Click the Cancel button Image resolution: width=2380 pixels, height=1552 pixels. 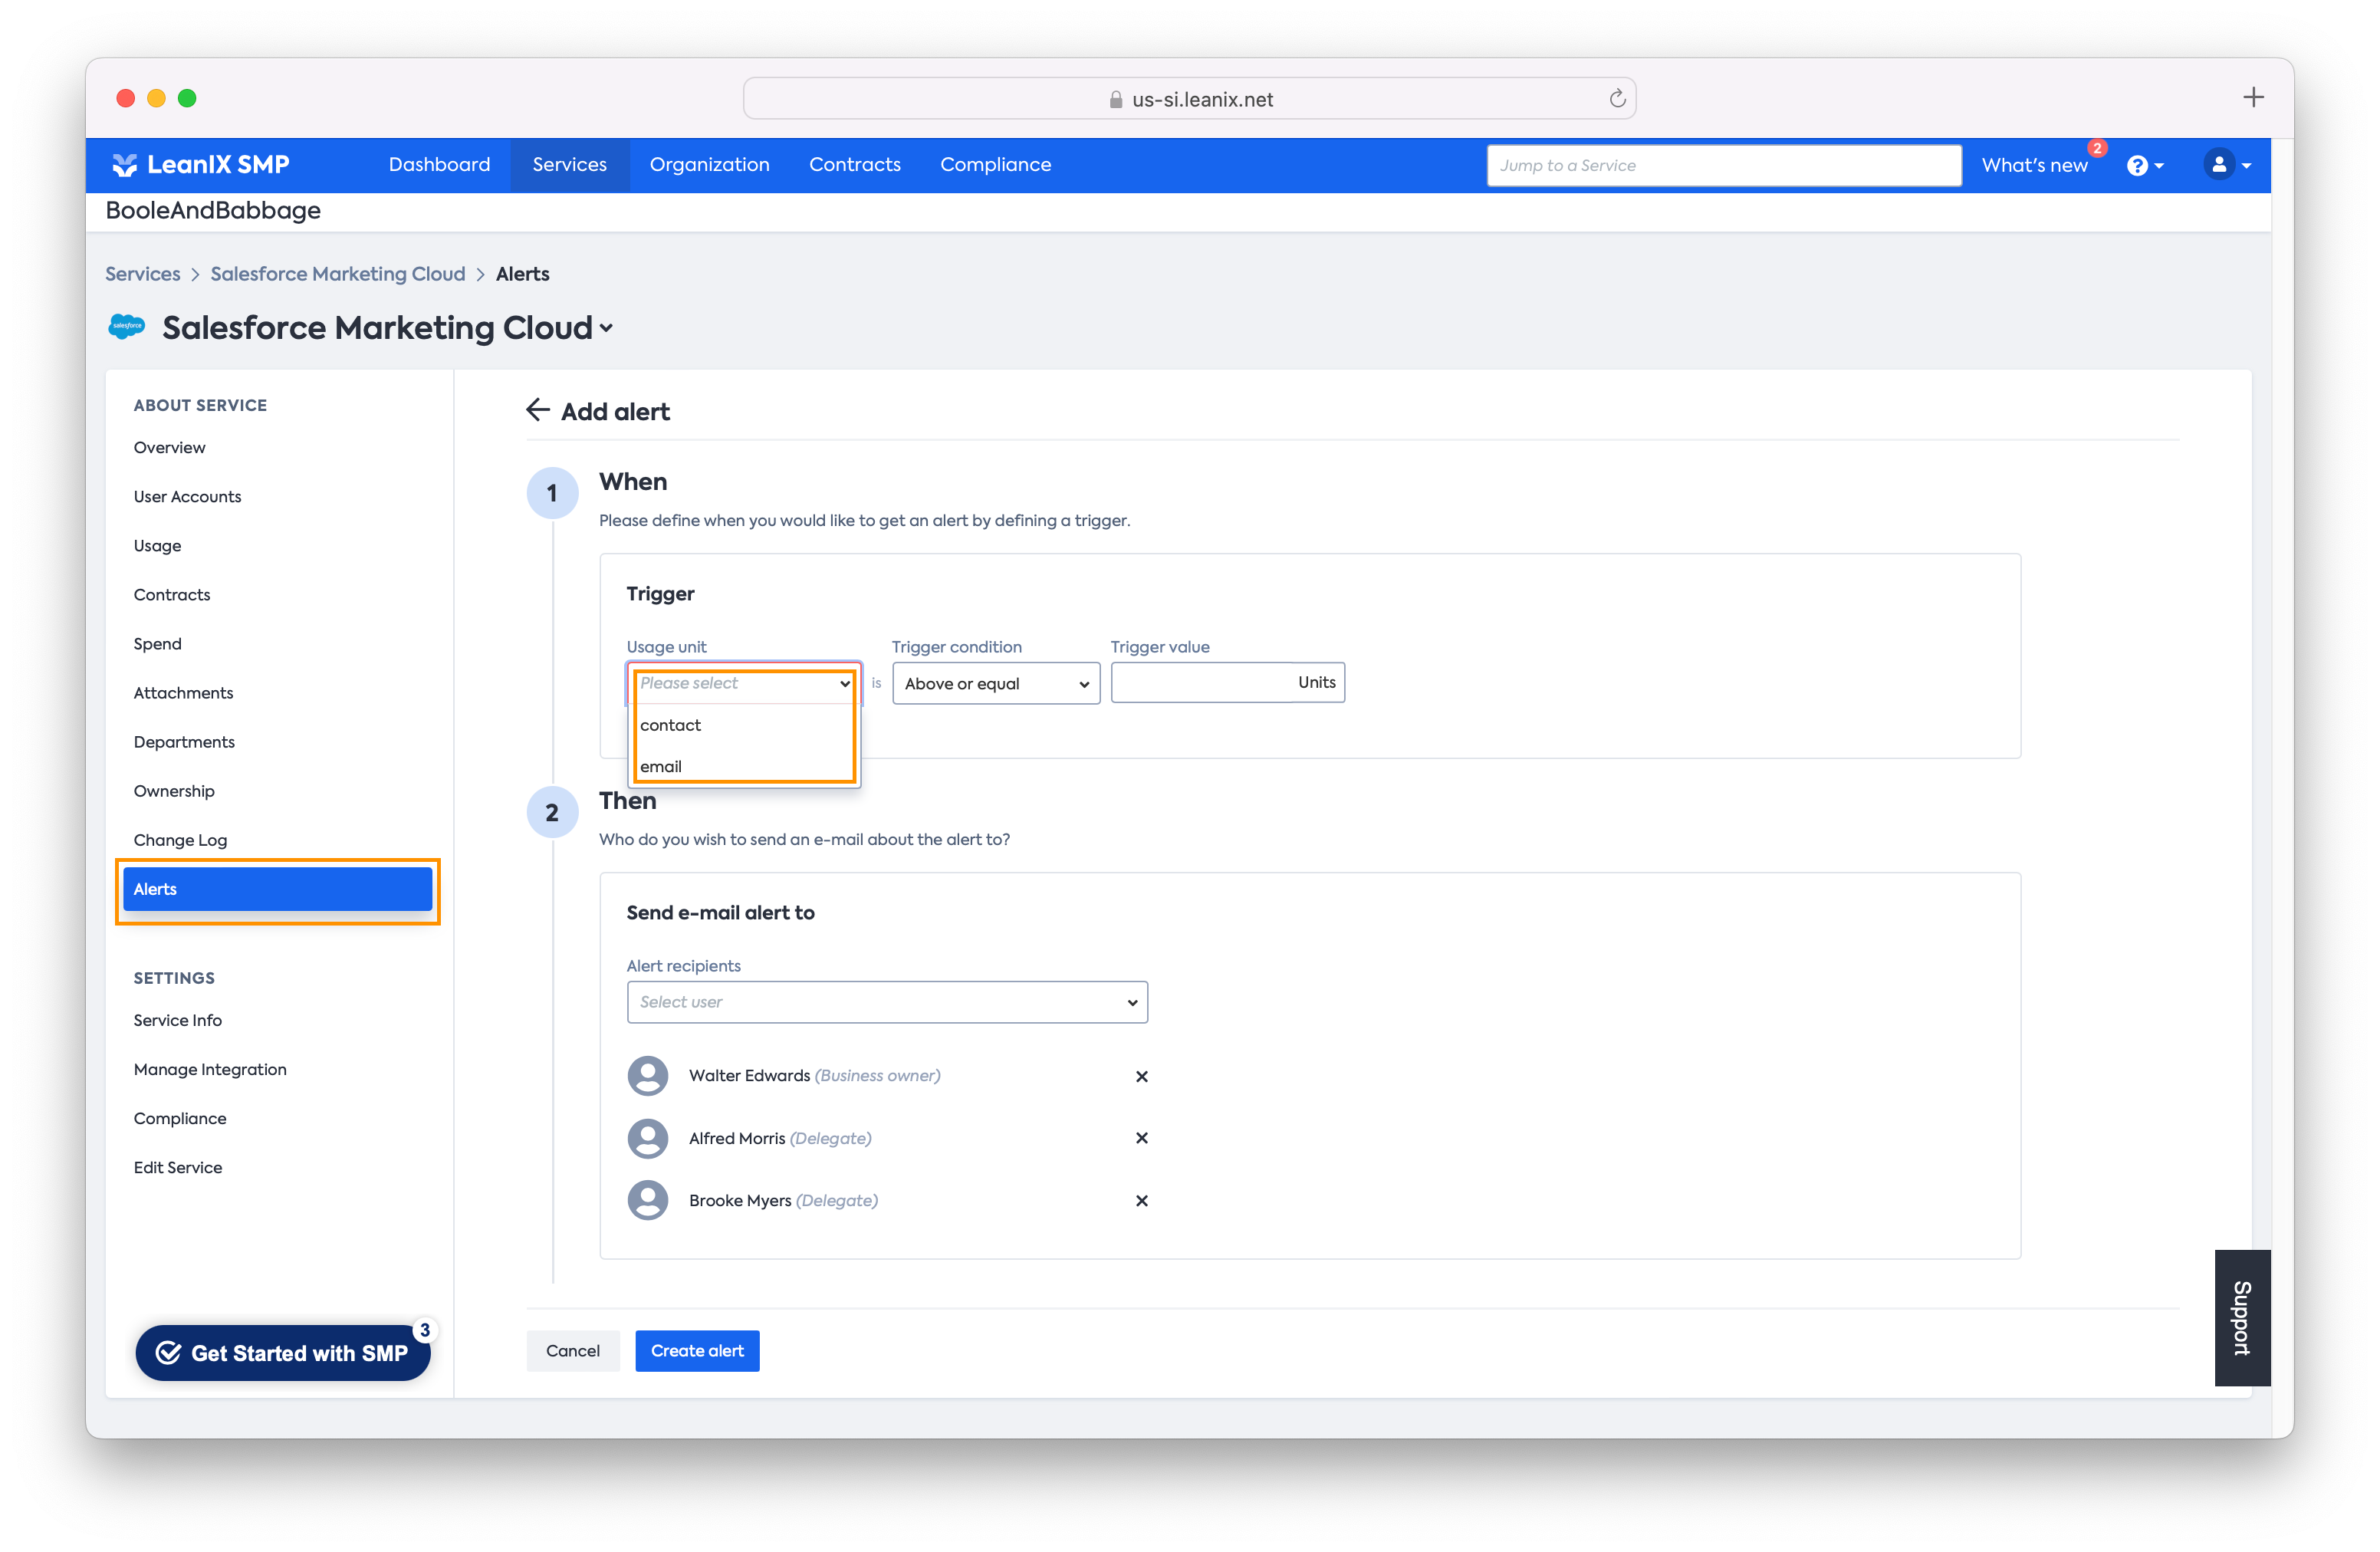(573, 1350)
